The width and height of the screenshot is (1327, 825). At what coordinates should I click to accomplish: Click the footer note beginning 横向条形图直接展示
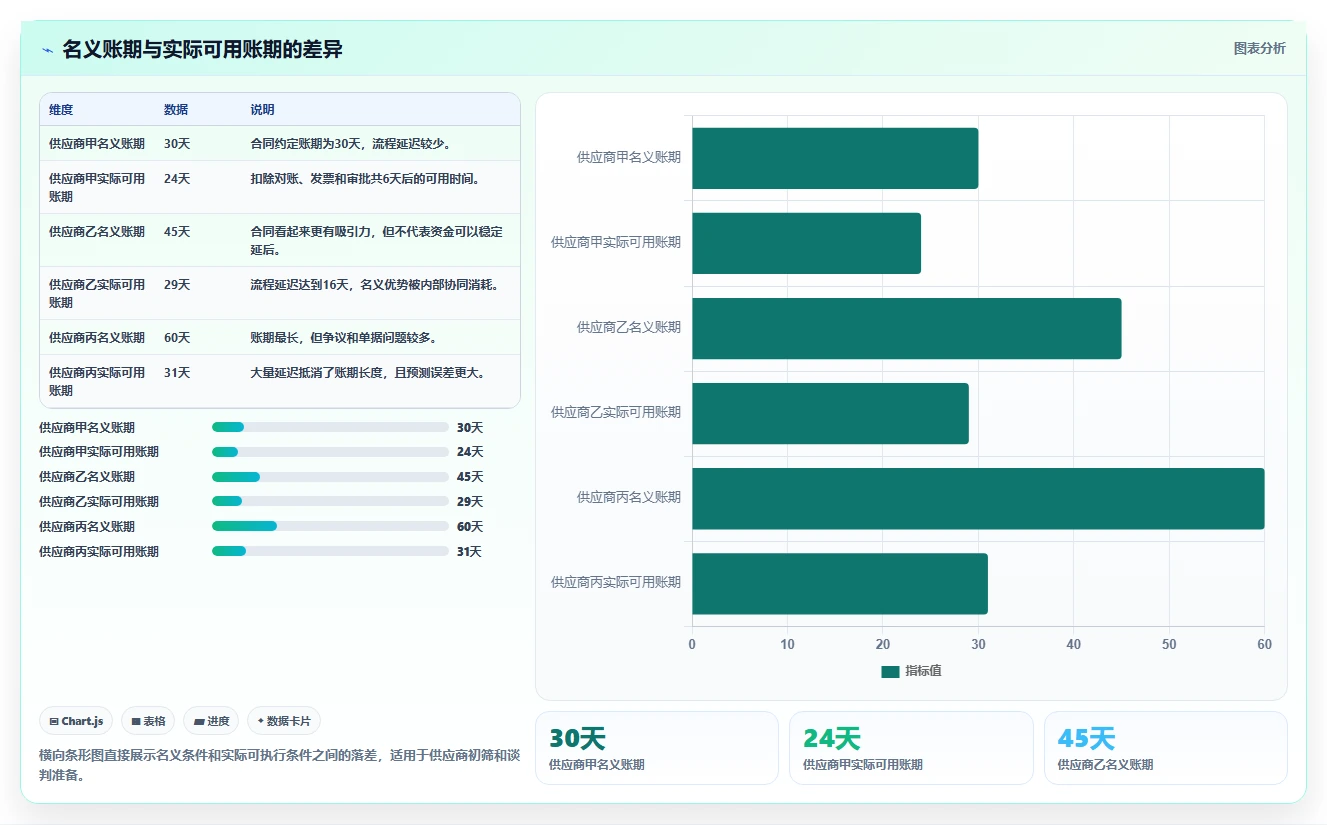[x=280, y=765]
